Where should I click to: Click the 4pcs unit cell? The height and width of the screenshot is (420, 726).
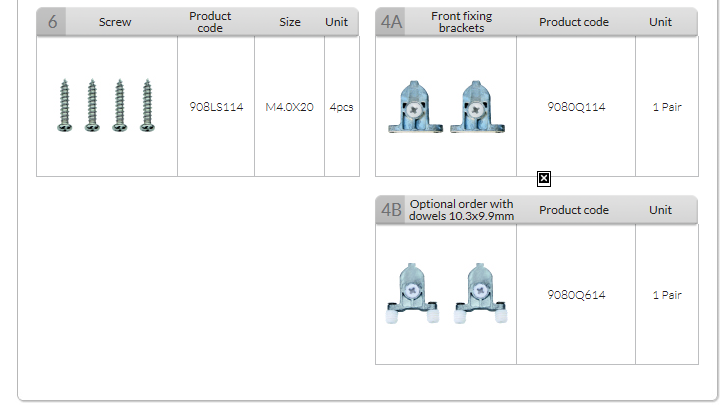pos(341,107)
